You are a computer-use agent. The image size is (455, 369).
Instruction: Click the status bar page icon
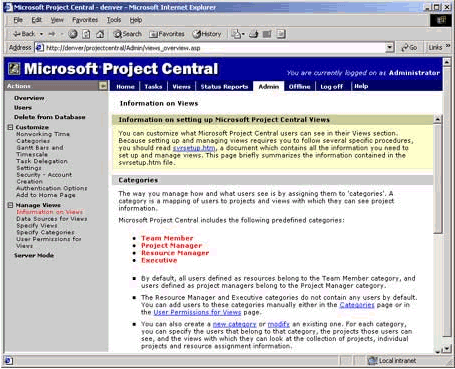coord(8,361)
